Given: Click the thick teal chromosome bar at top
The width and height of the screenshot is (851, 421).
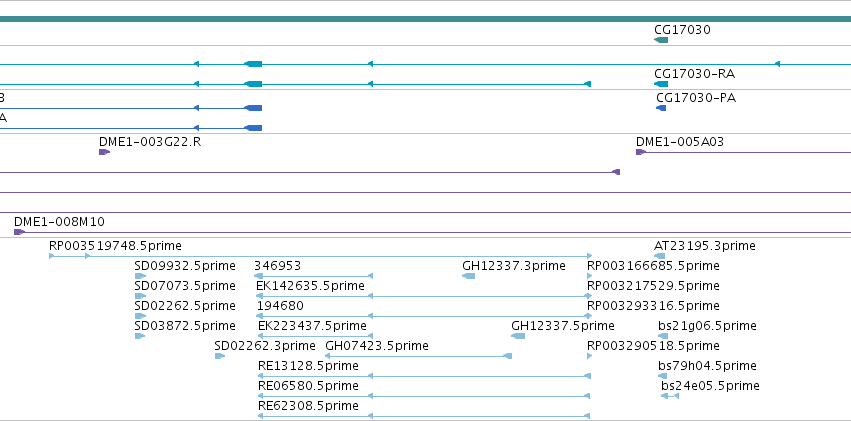Looking at the screenshot, I should point(426,19).
